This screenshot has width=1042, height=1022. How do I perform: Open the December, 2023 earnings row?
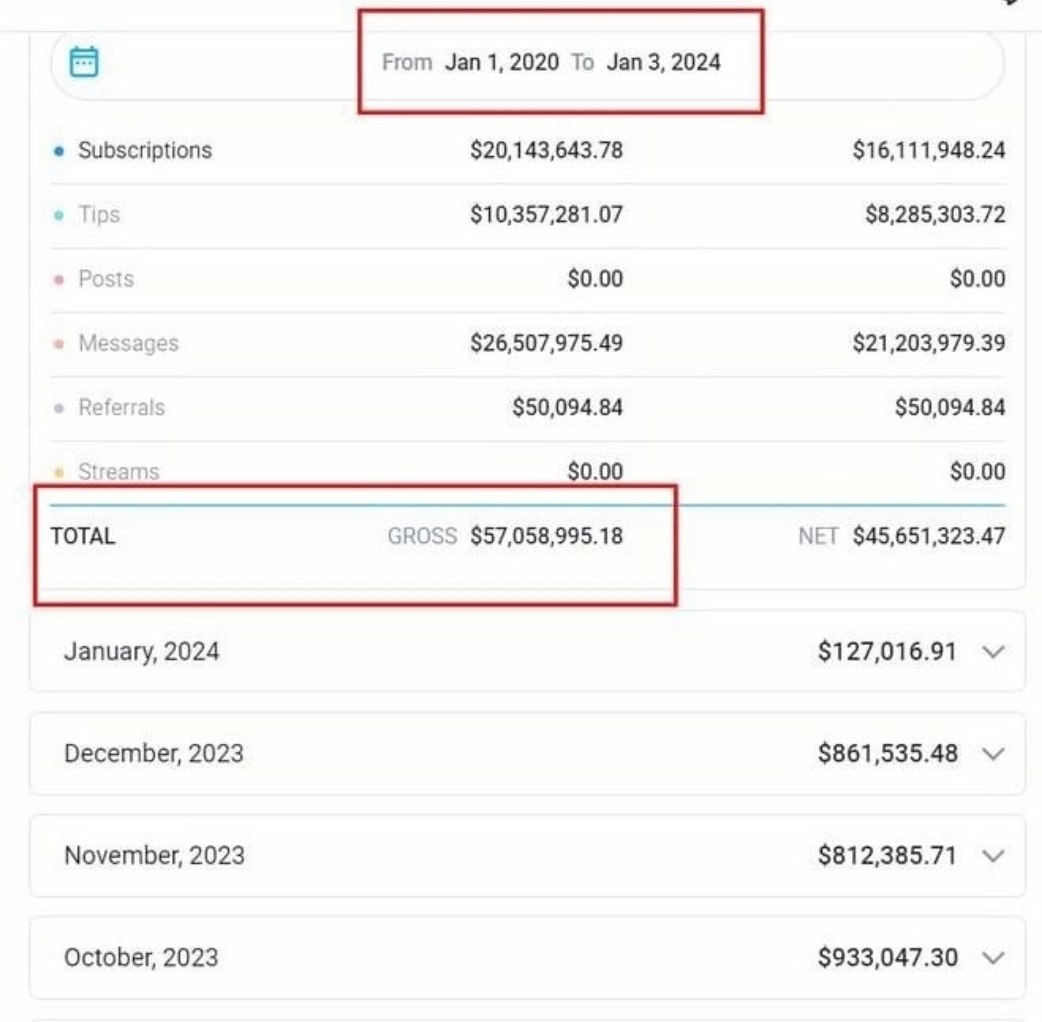pyautogui.click(x=528, y=754)
